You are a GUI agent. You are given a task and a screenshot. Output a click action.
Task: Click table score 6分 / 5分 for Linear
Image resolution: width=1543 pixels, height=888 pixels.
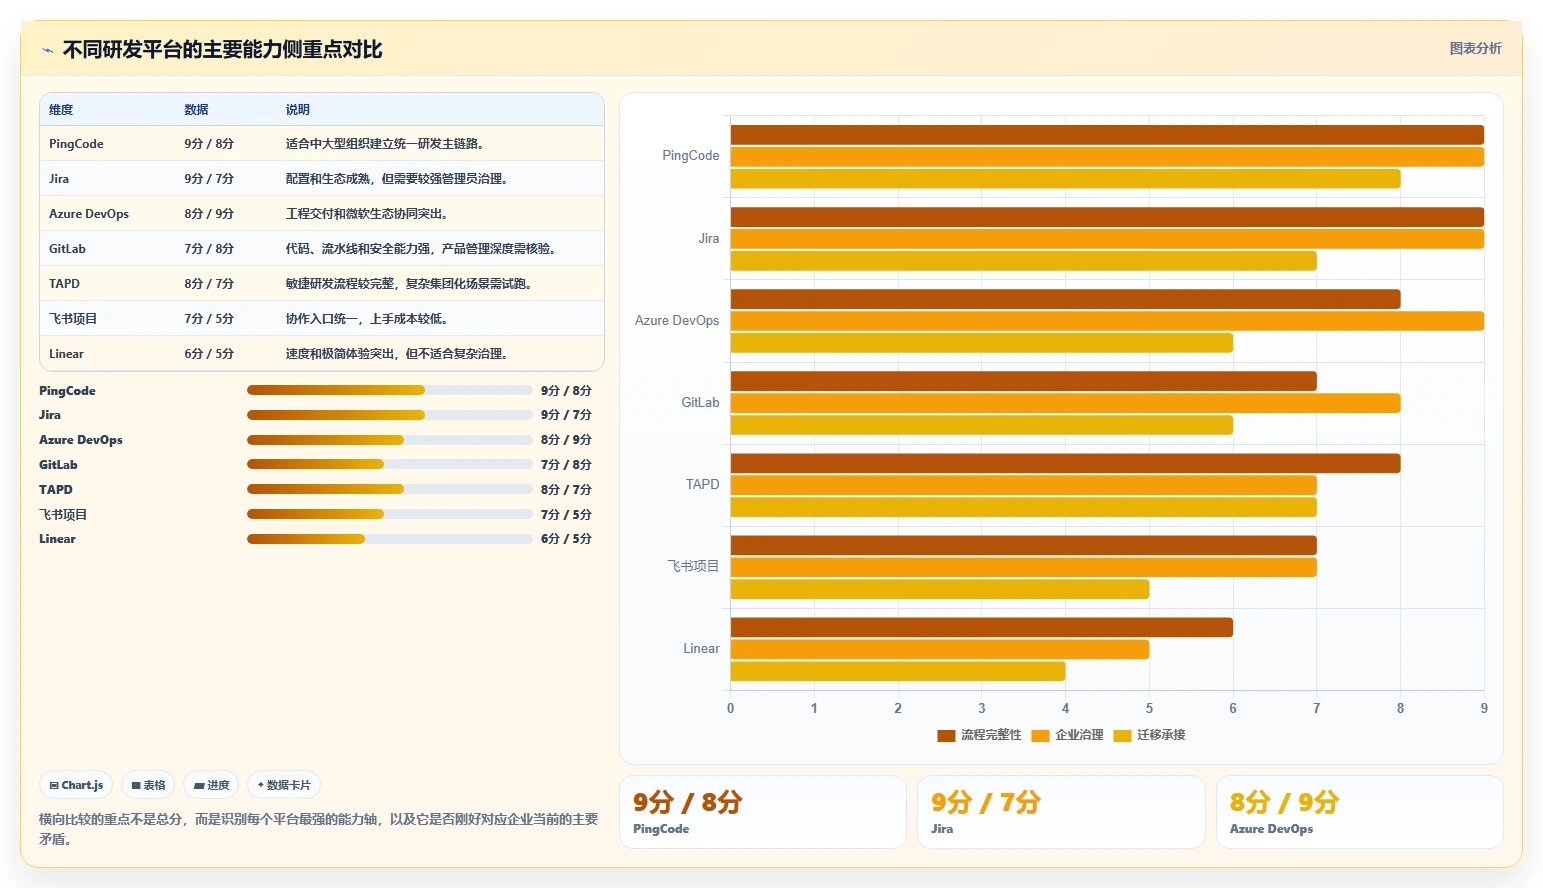[209, 354]
